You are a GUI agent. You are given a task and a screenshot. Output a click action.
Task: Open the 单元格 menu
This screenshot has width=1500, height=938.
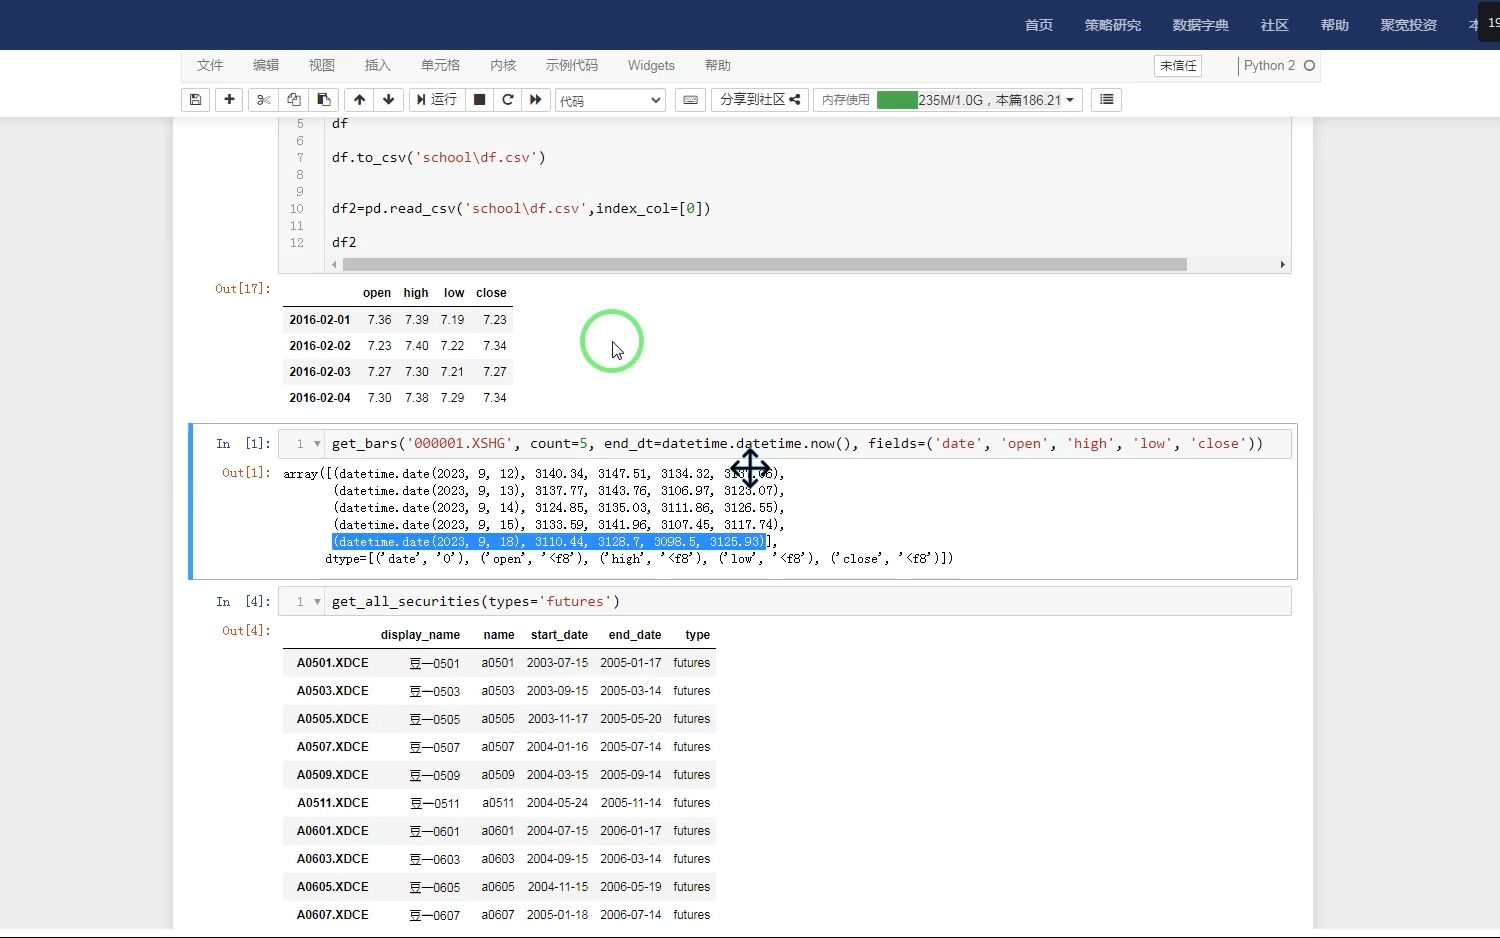[441, 66]
